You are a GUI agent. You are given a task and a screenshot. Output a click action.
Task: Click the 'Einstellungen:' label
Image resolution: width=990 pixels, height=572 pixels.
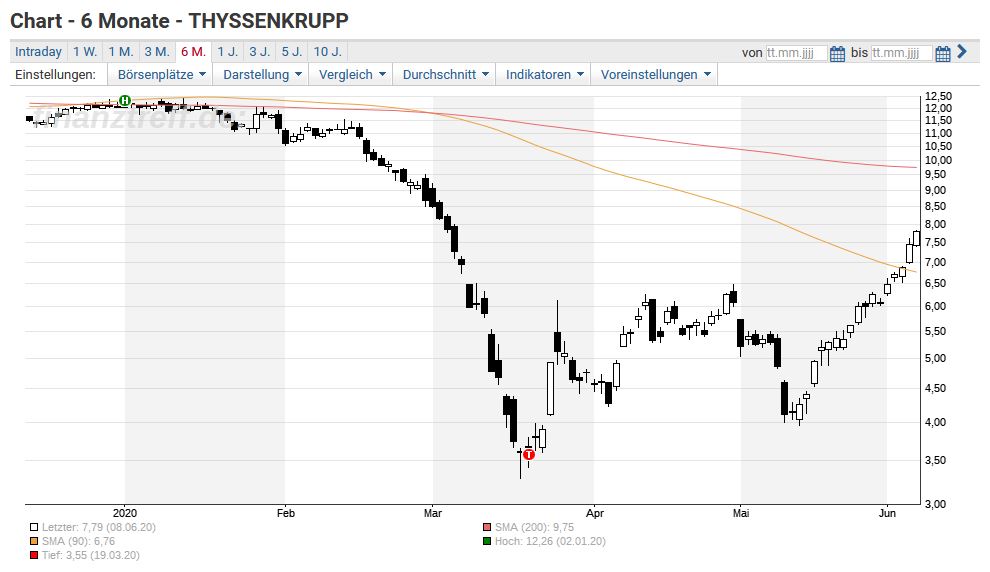[x=56, y=74]
